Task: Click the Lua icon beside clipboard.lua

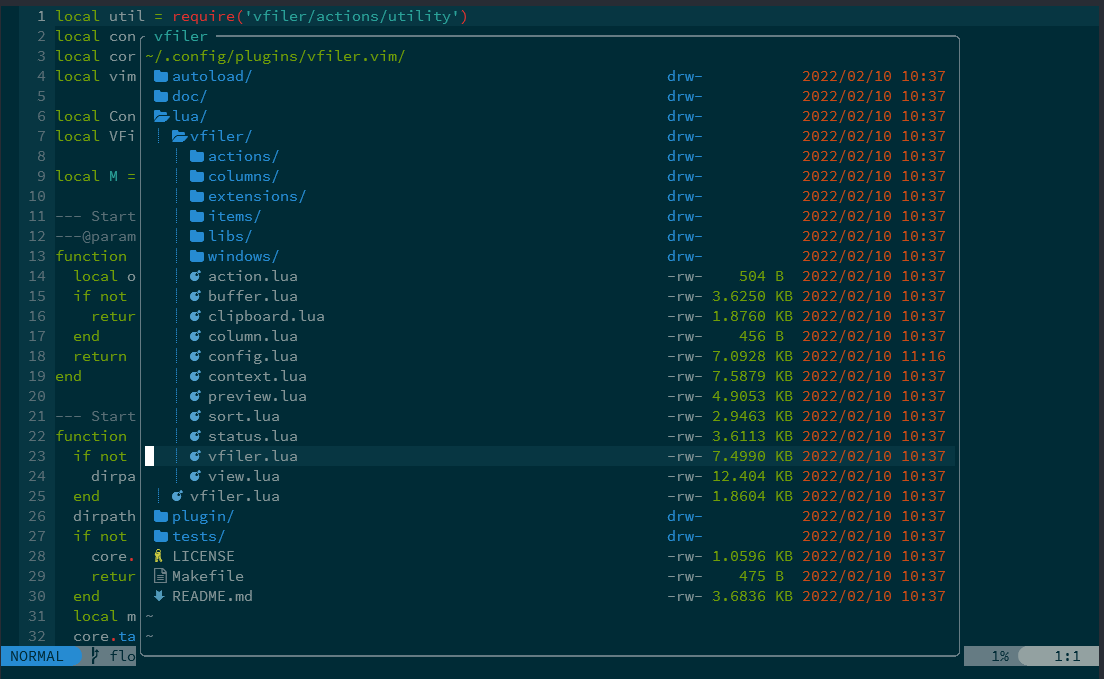Action: pos(196,316)
